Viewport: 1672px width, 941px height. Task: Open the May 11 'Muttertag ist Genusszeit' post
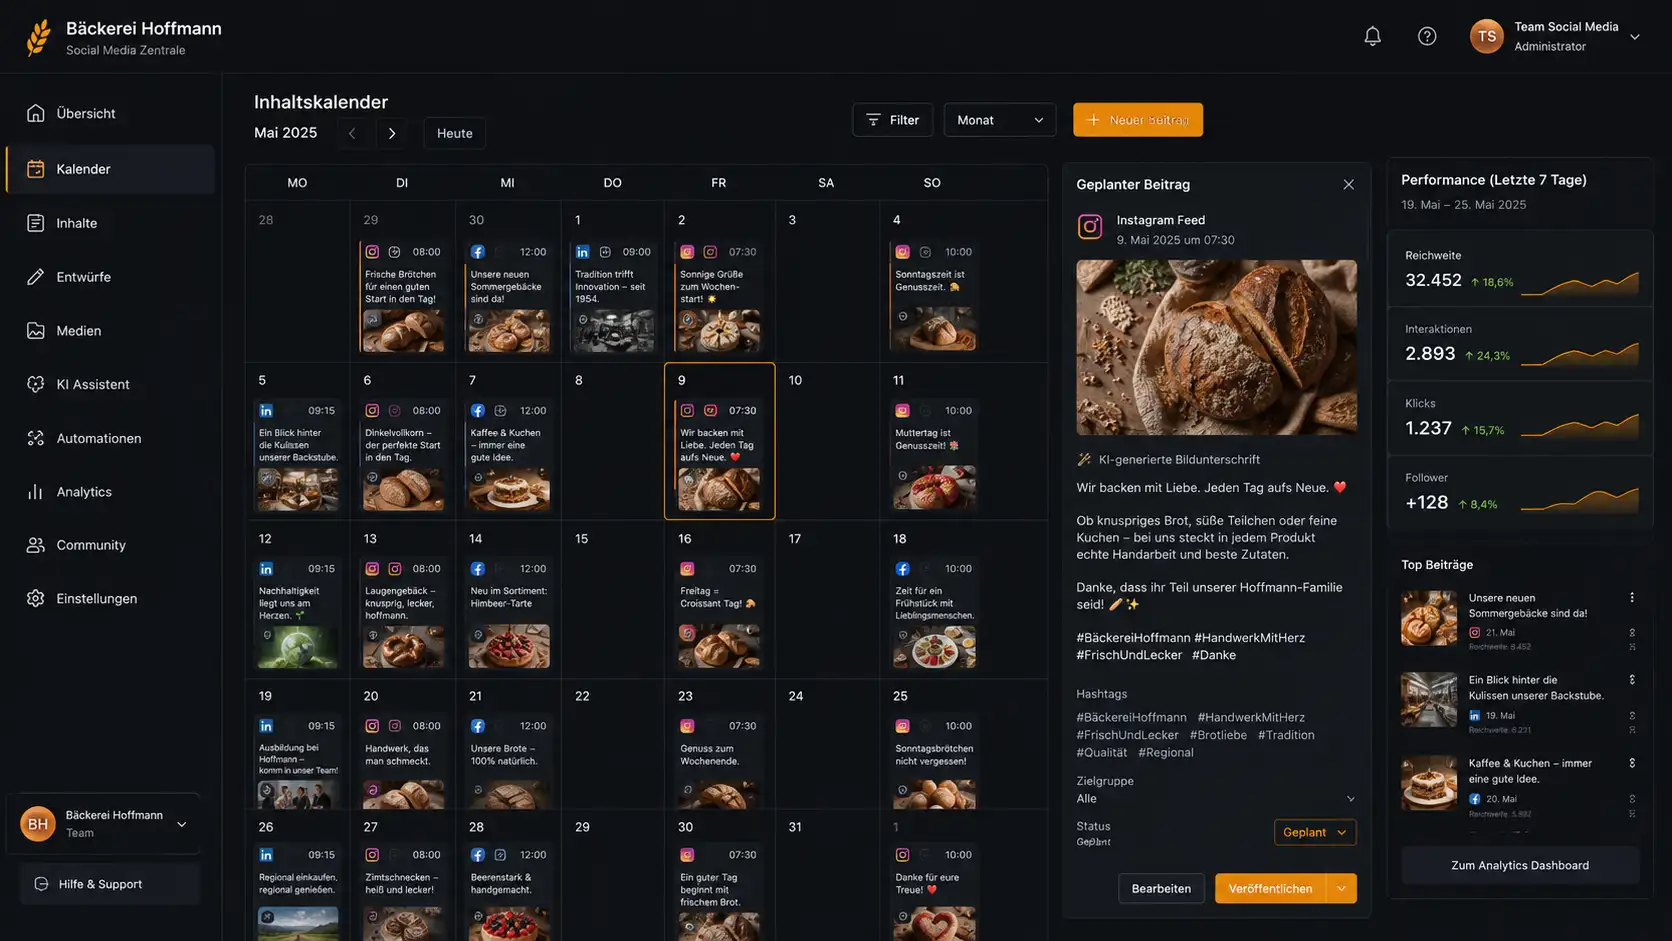click(934, 456)
